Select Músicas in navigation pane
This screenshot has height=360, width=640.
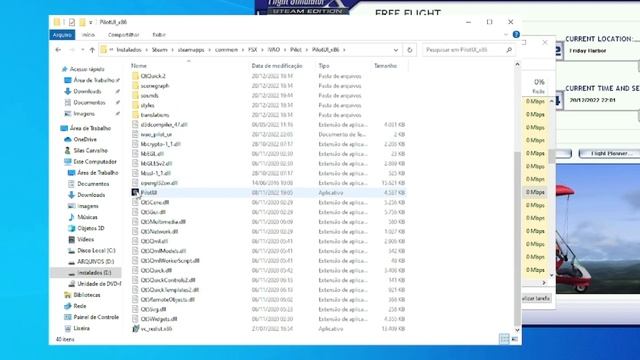(x=87, y=217)
